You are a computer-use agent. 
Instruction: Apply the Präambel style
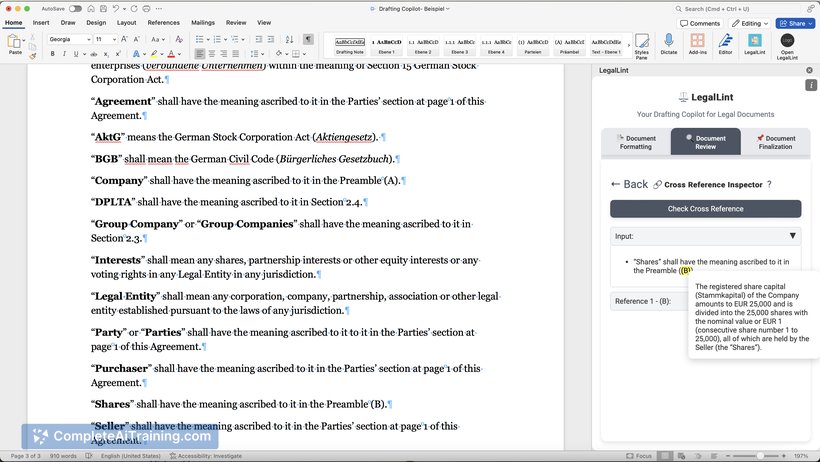[570, 46]
